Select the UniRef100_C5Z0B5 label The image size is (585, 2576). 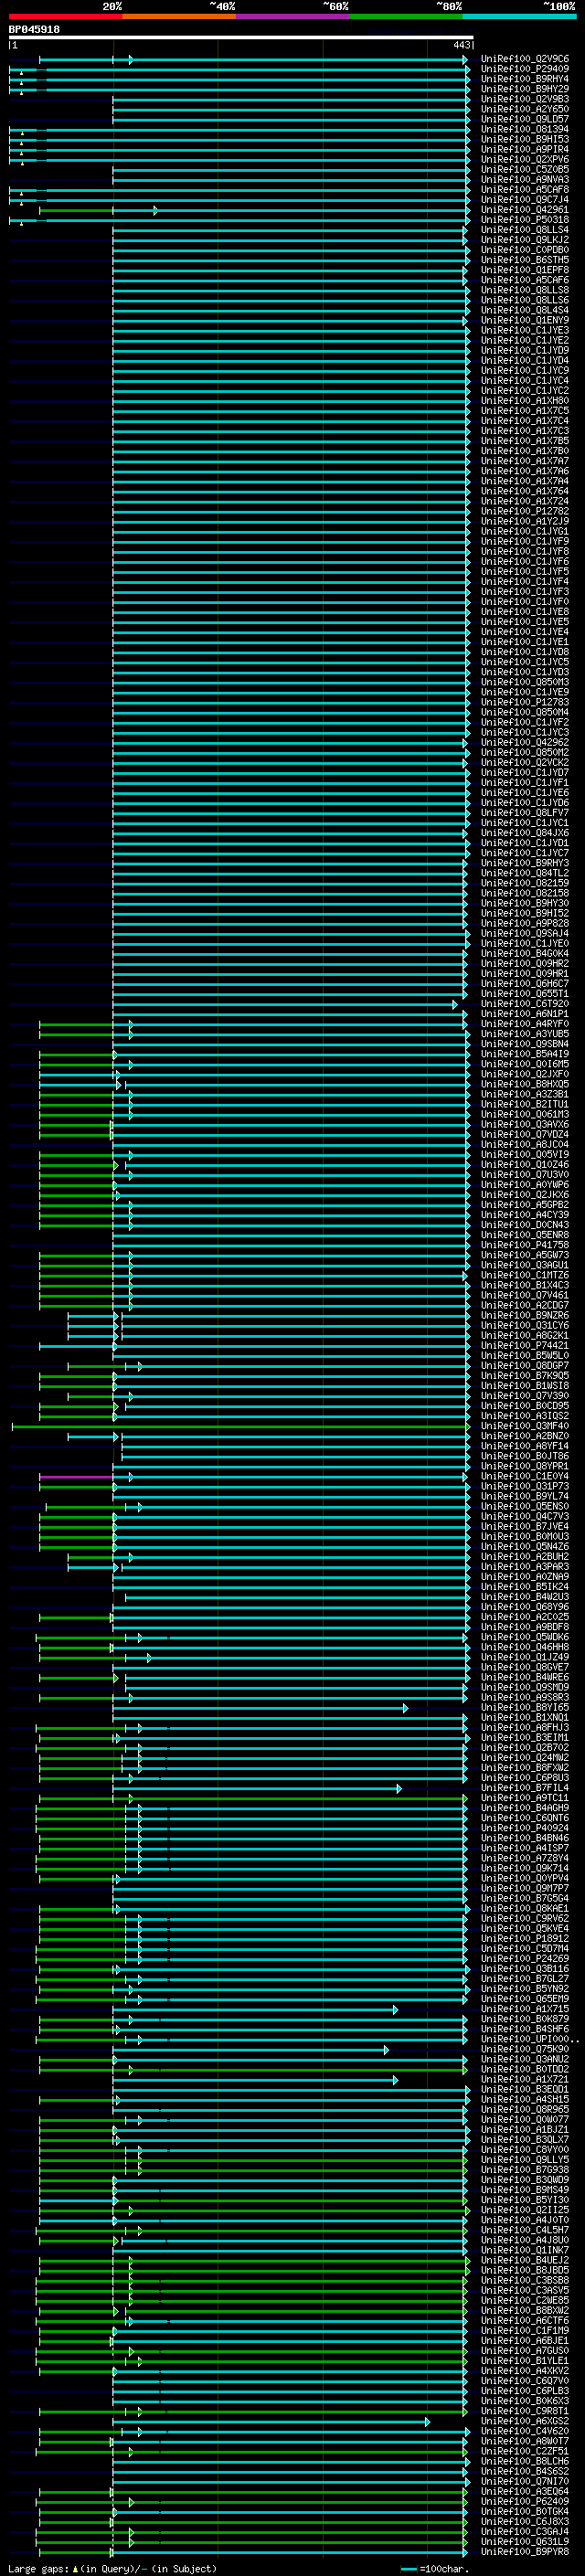[x=525, y=169]
